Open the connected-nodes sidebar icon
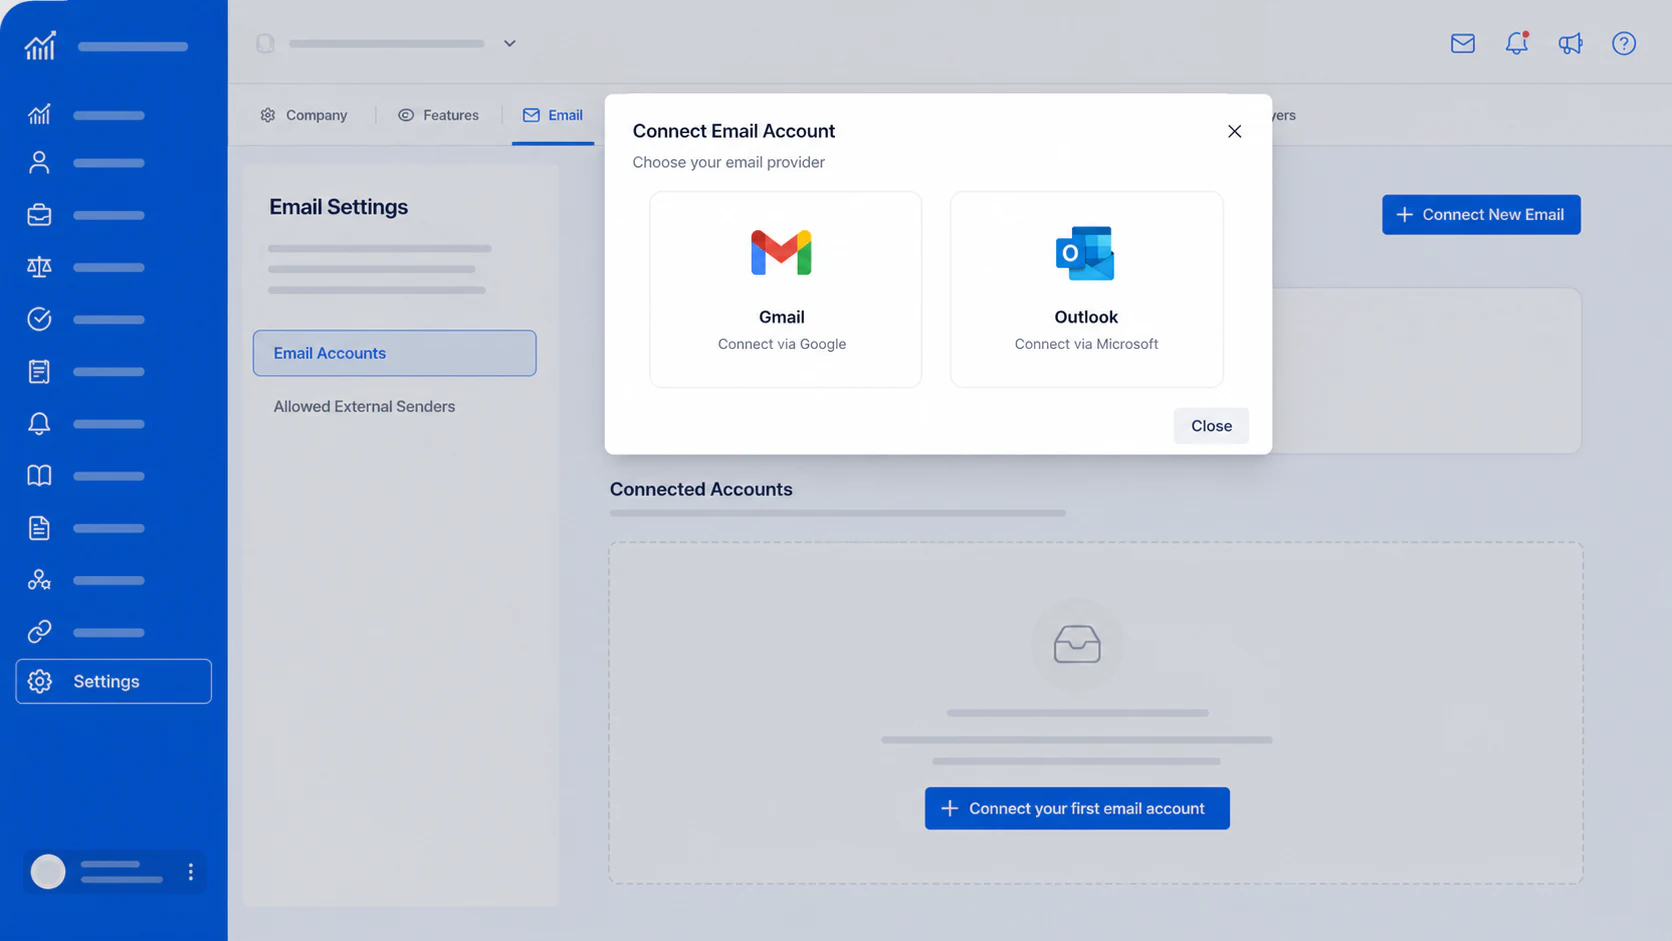The height and width of the screenshot is (941, 1672). (39, 580)
